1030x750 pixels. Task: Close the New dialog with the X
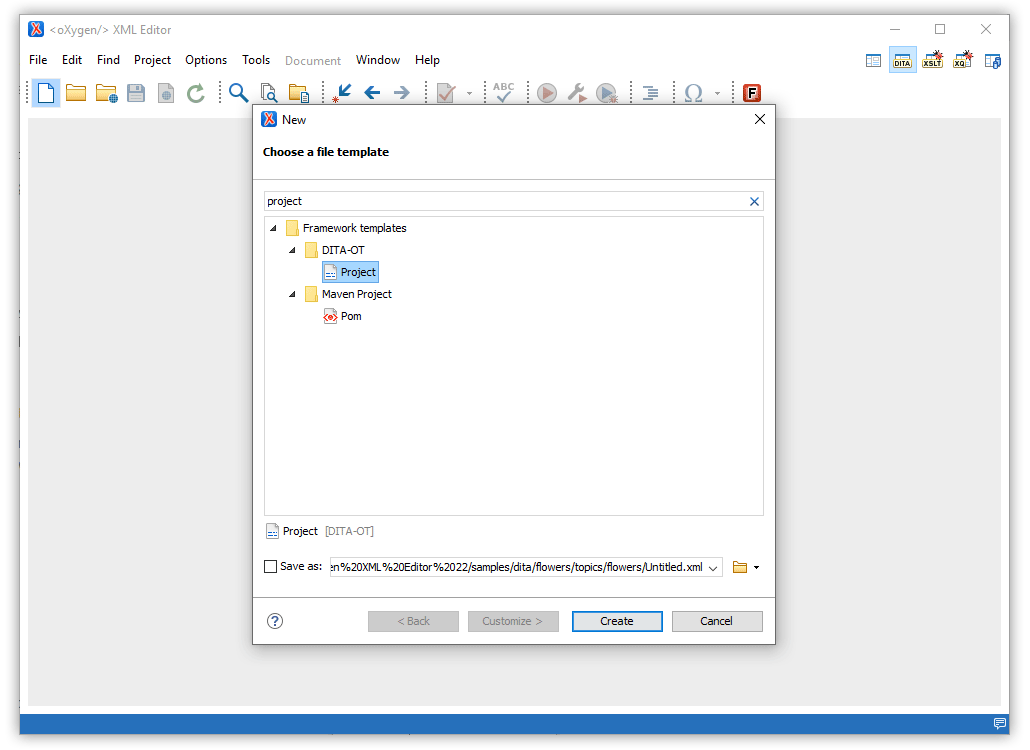coord(760,119)
